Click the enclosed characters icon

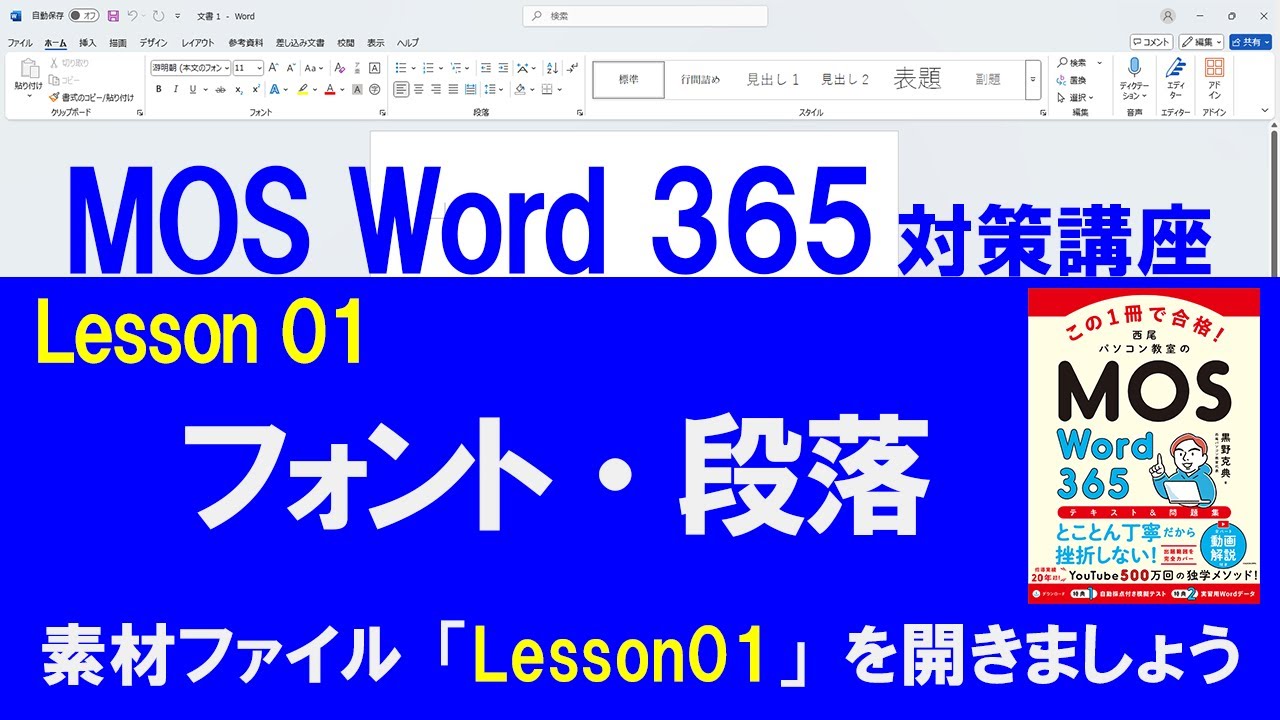(x=375, y=89)
